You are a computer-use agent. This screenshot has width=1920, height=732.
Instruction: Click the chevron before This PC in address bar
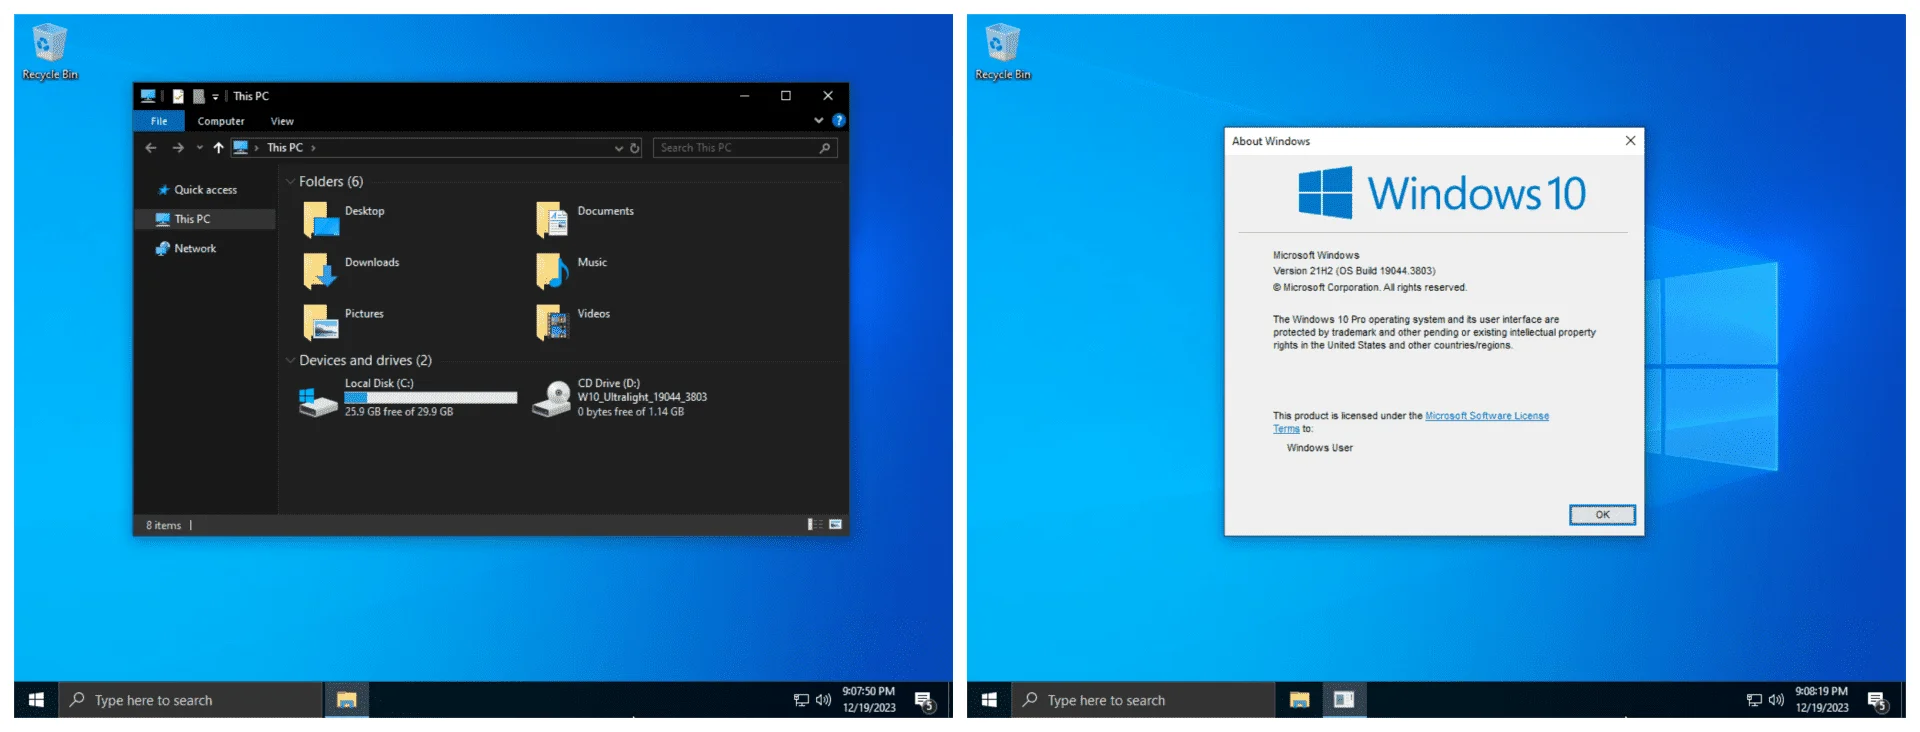[x=257, y=148]
